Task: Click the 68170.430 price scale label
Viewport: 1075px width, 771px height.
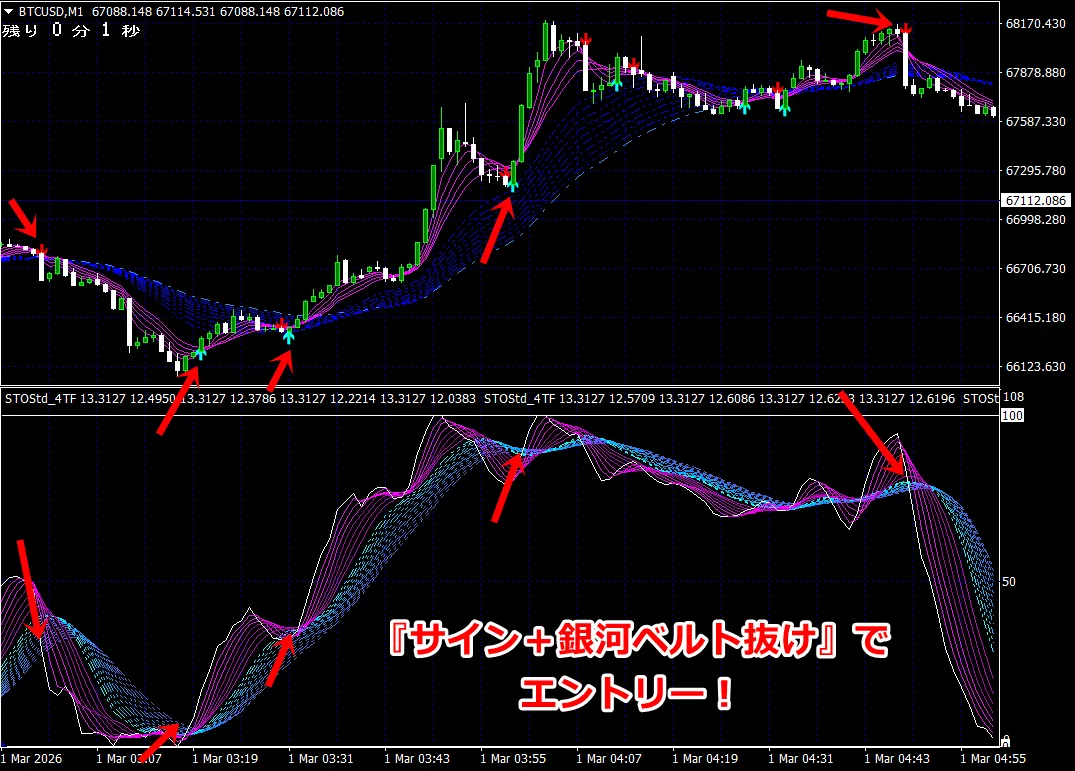Action: [x=1036, y=23]
